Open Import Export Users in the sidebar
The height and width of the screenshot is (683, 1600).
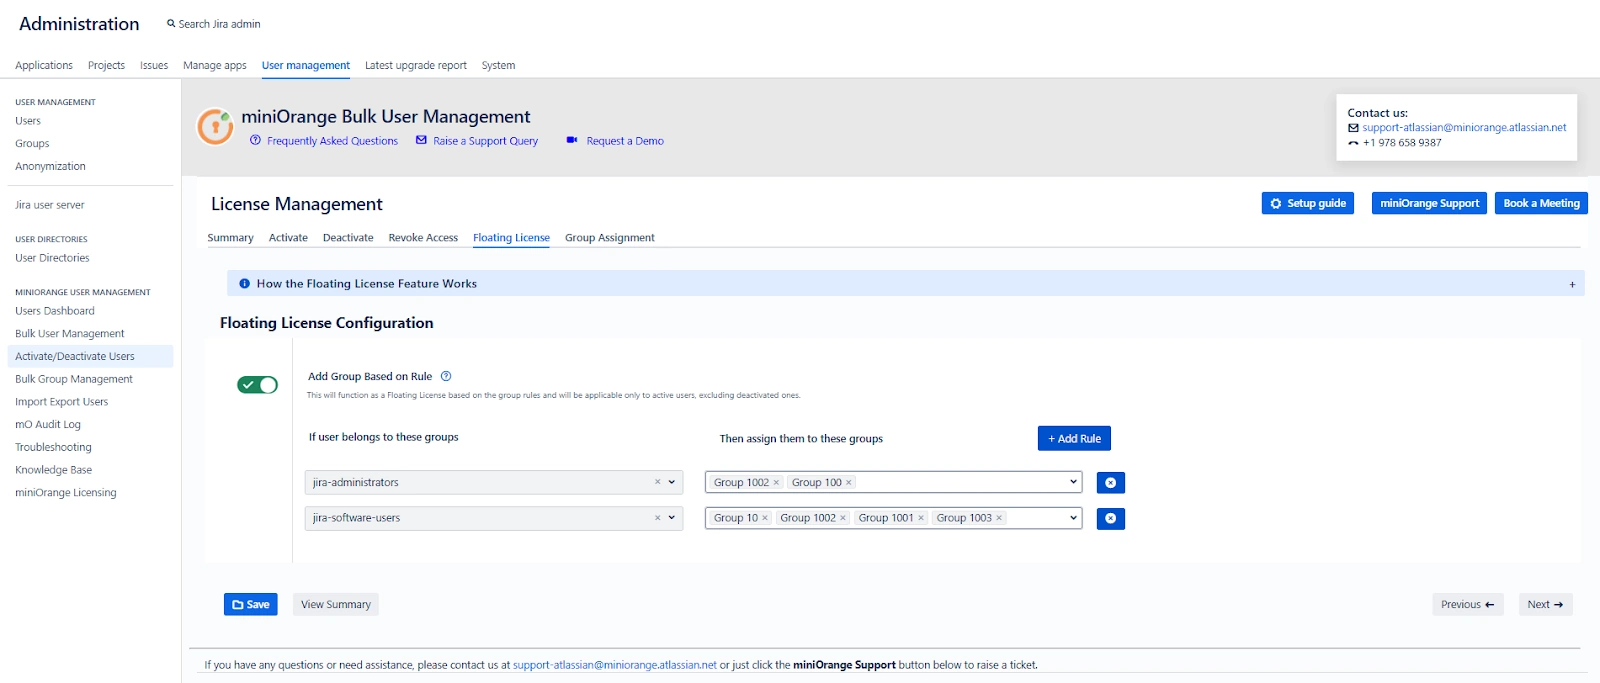[62, 402]
